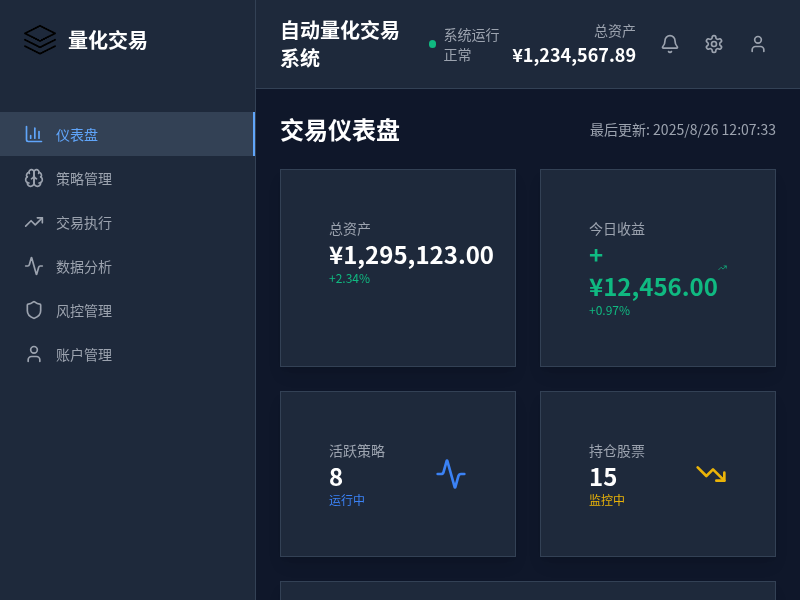800x600 pixels.
Task: Click the 今日收益 card label
Action: click(x=617, y=229)
